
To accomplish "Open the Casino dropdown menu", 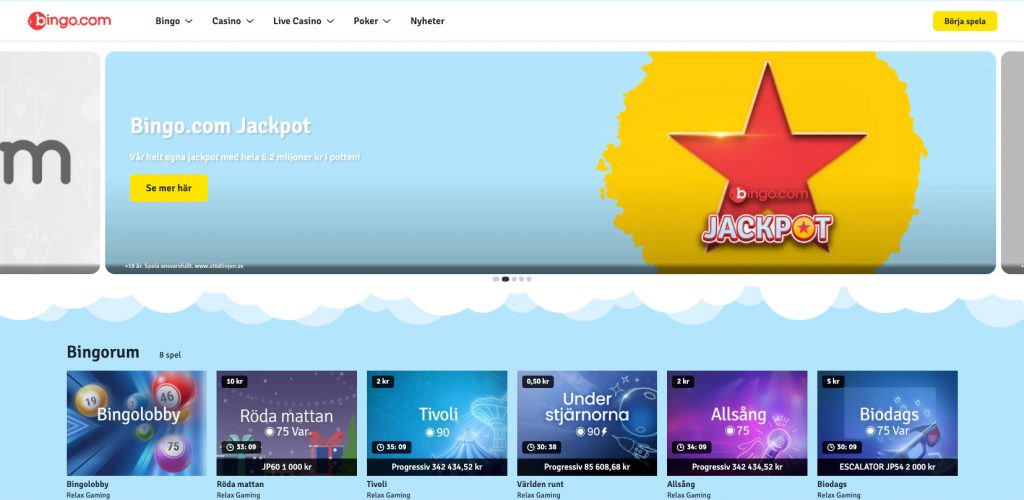I will tap(233, 21).
